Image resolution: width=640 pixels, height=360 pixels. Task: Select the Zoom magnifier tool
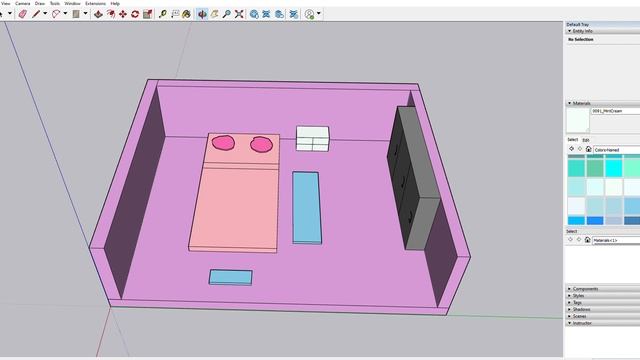227,14
